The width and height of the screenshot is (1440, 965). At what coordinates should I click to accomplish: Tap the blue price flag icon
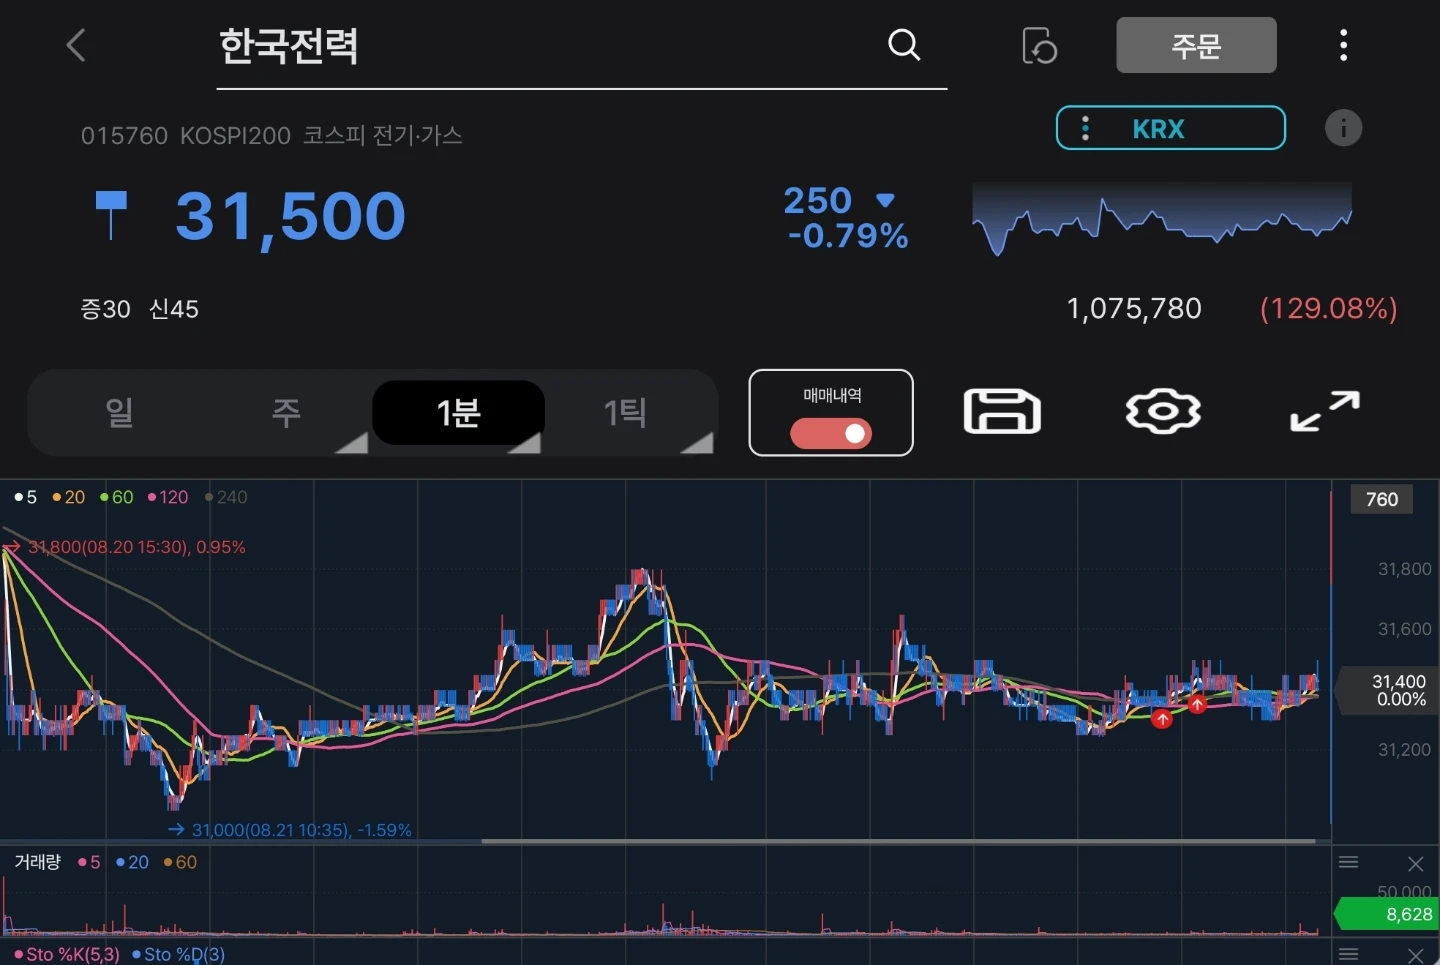(110, 215)
